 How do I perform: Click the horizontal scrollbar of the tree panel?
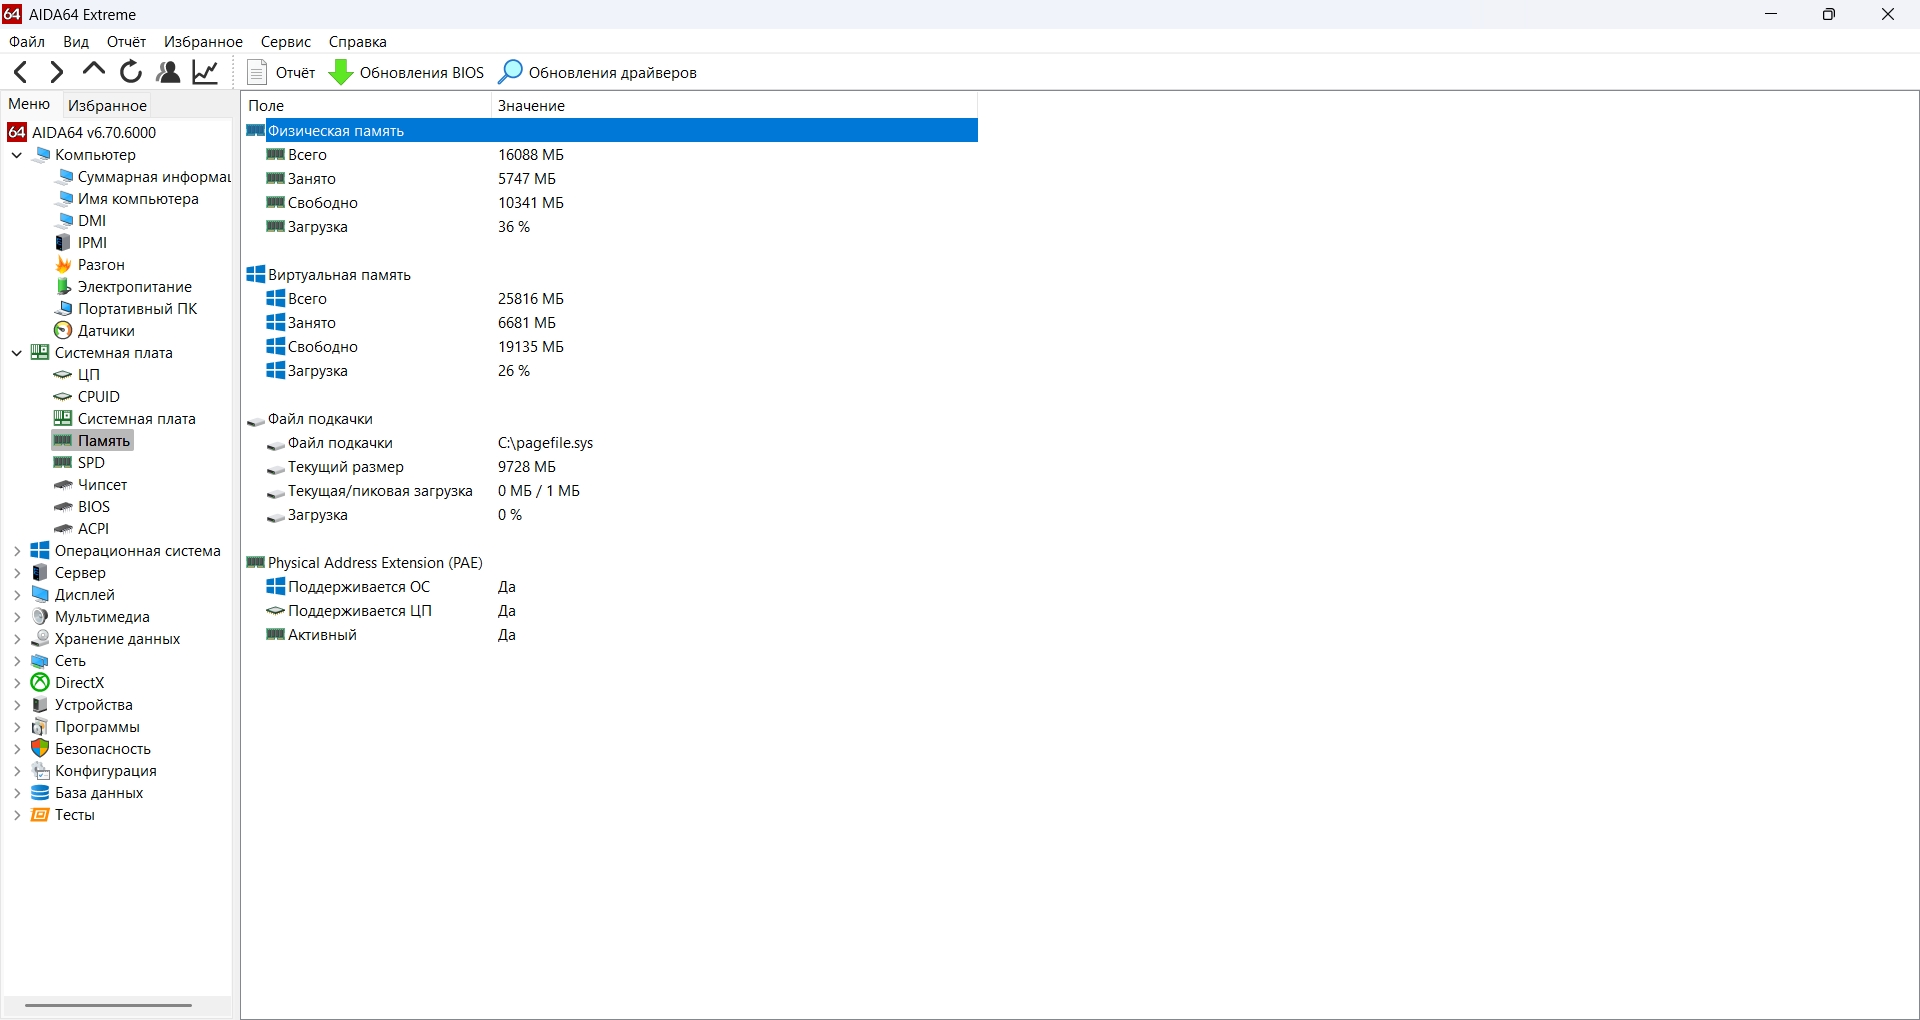point(108,1005)
